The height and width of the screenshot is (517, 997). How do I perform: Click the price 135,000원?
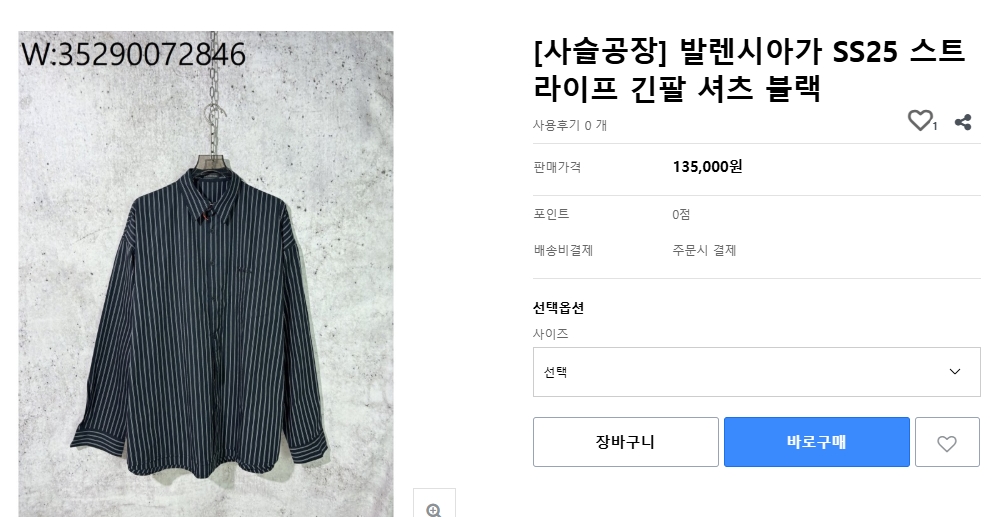[x=707, y=167]
